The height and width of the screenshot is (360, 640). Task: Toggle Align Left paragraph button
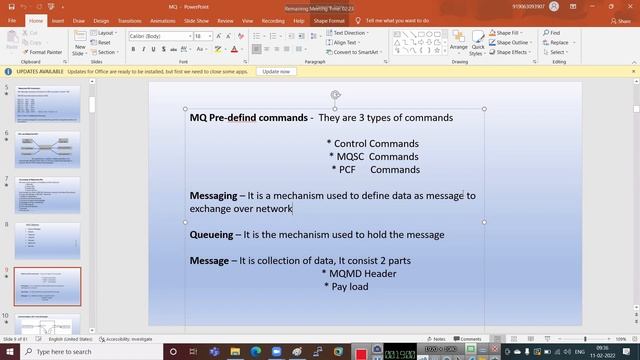(256, 49)
